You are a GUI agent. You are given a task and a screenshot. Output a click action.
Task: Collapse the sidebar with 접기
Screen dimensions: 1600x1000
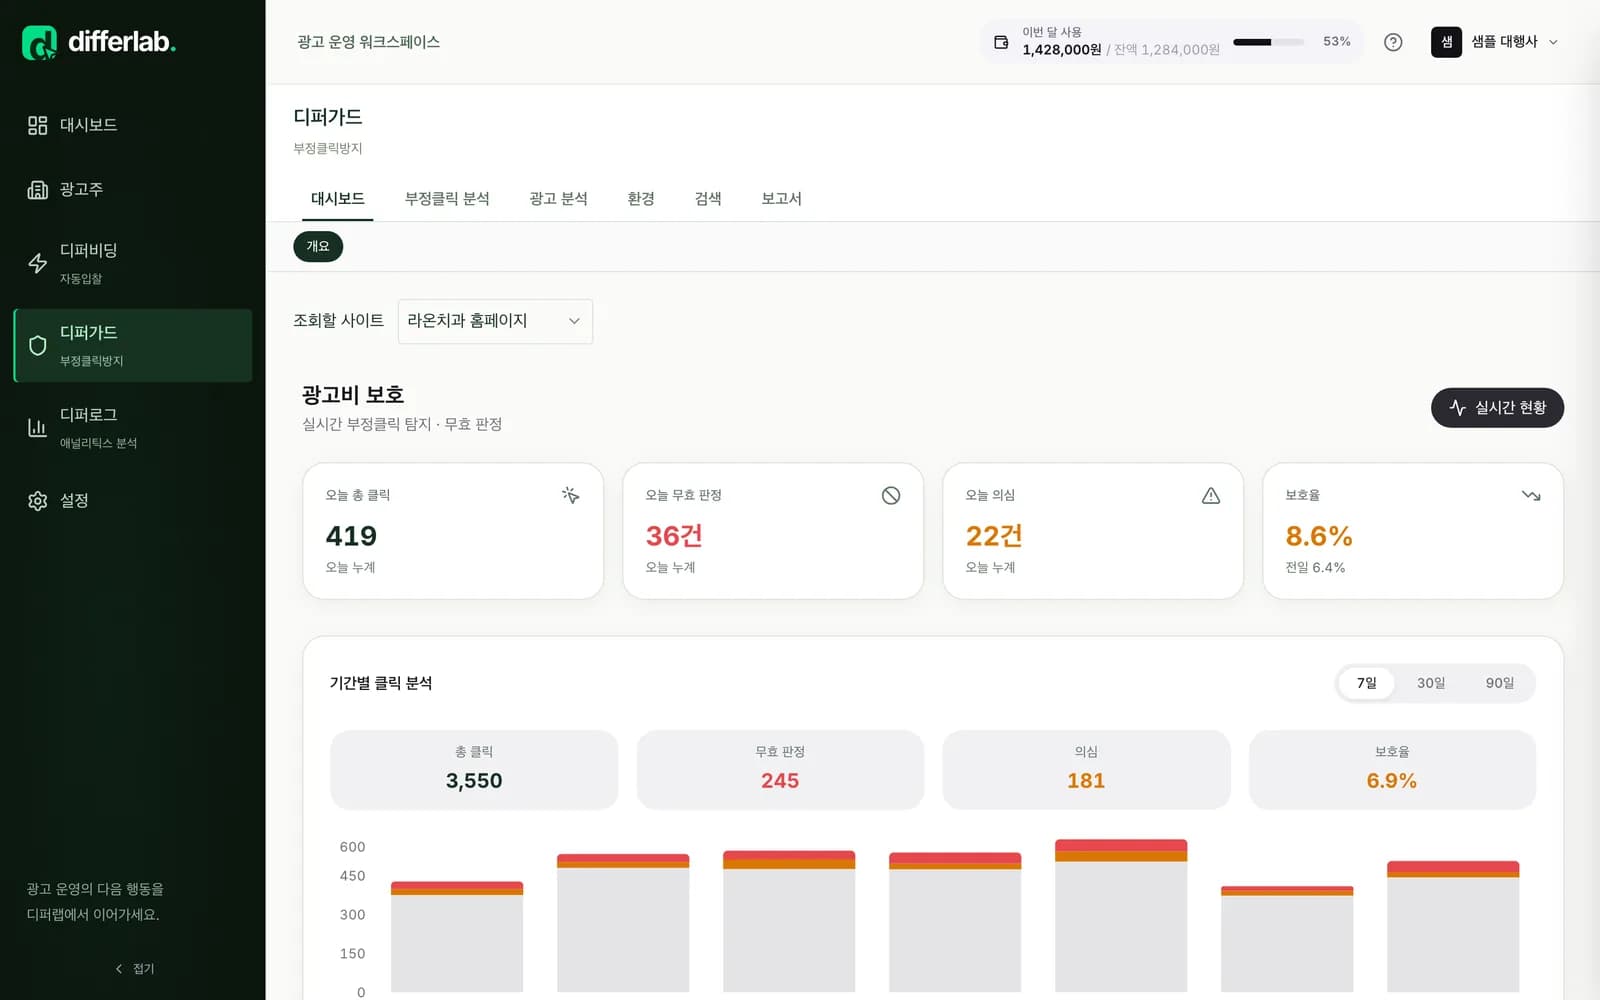tap(133, 968)
